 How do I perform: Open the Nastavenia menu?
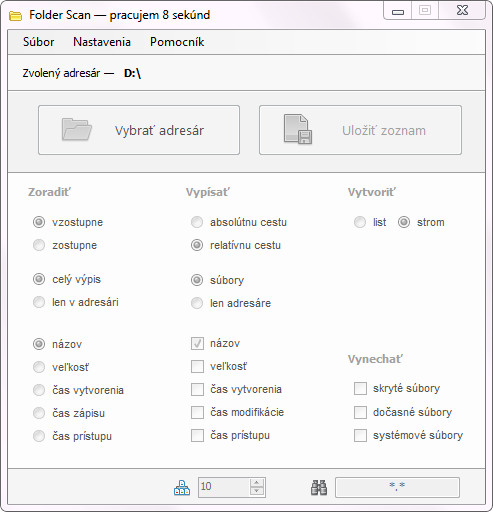[x=102, y=42]
